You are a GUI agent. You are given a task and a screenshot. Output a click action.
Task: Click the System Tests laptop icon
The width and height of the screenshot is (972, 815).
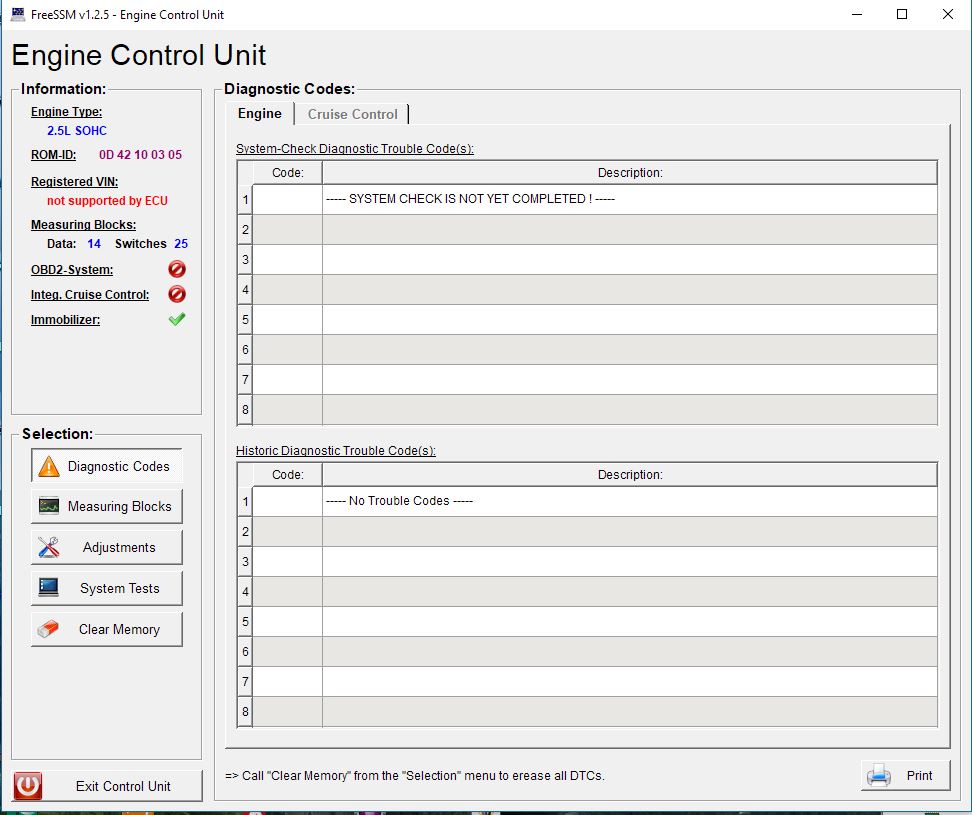click(x=48, y=589)
